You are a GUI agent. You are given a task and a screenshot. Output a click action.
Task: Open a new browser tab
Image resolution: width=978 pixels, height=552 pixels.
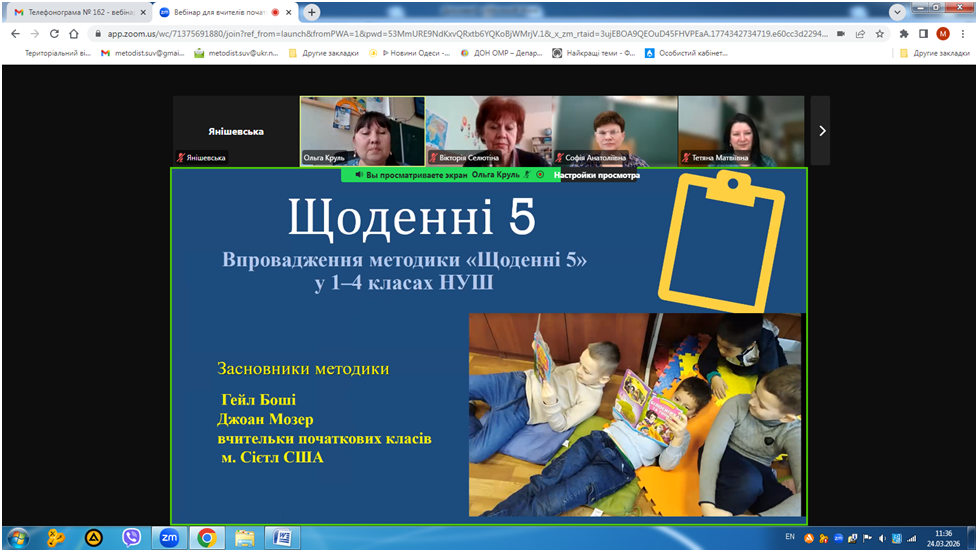(312, 12)
